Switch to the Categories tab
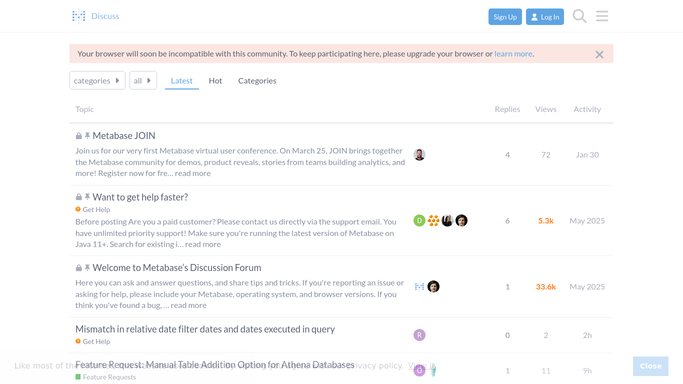The width and height of the screenshot is (683, 384). point(257,81)
